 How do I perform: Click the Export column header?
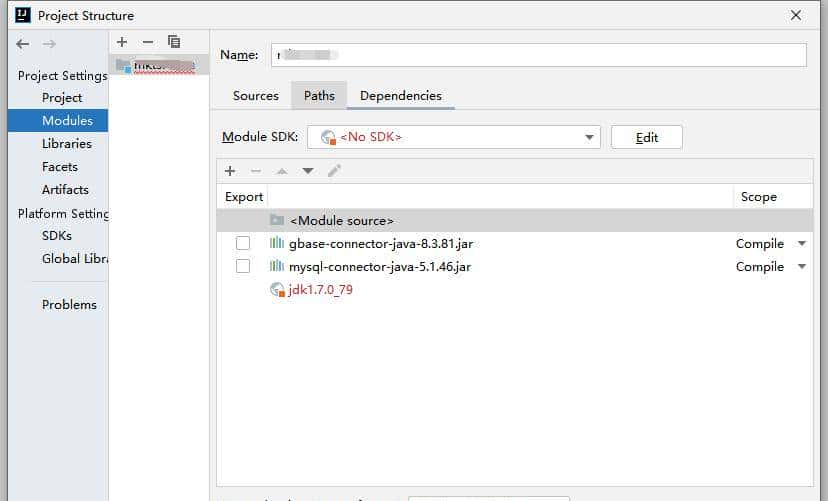(243, 196)
